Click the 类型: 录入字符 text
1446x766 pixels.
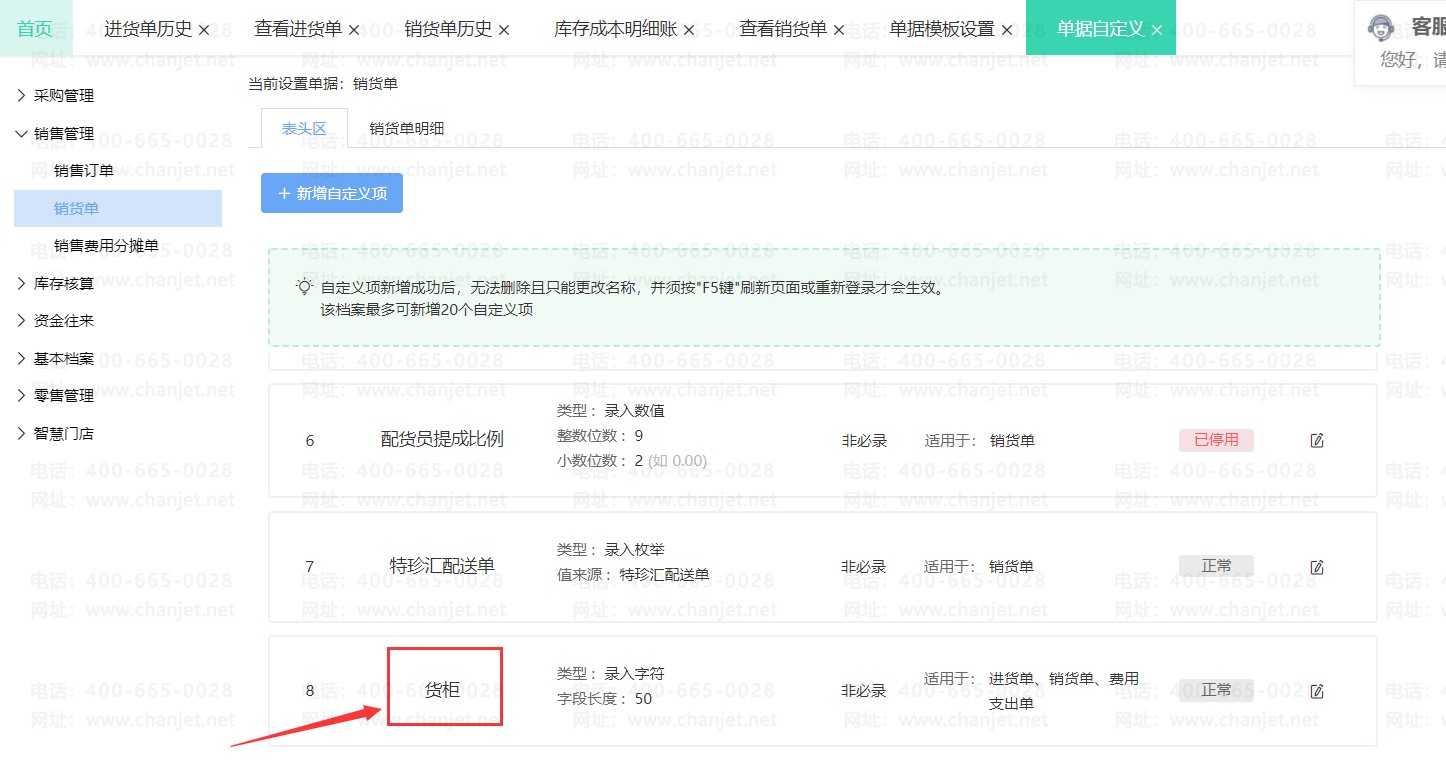pos(610,674)
